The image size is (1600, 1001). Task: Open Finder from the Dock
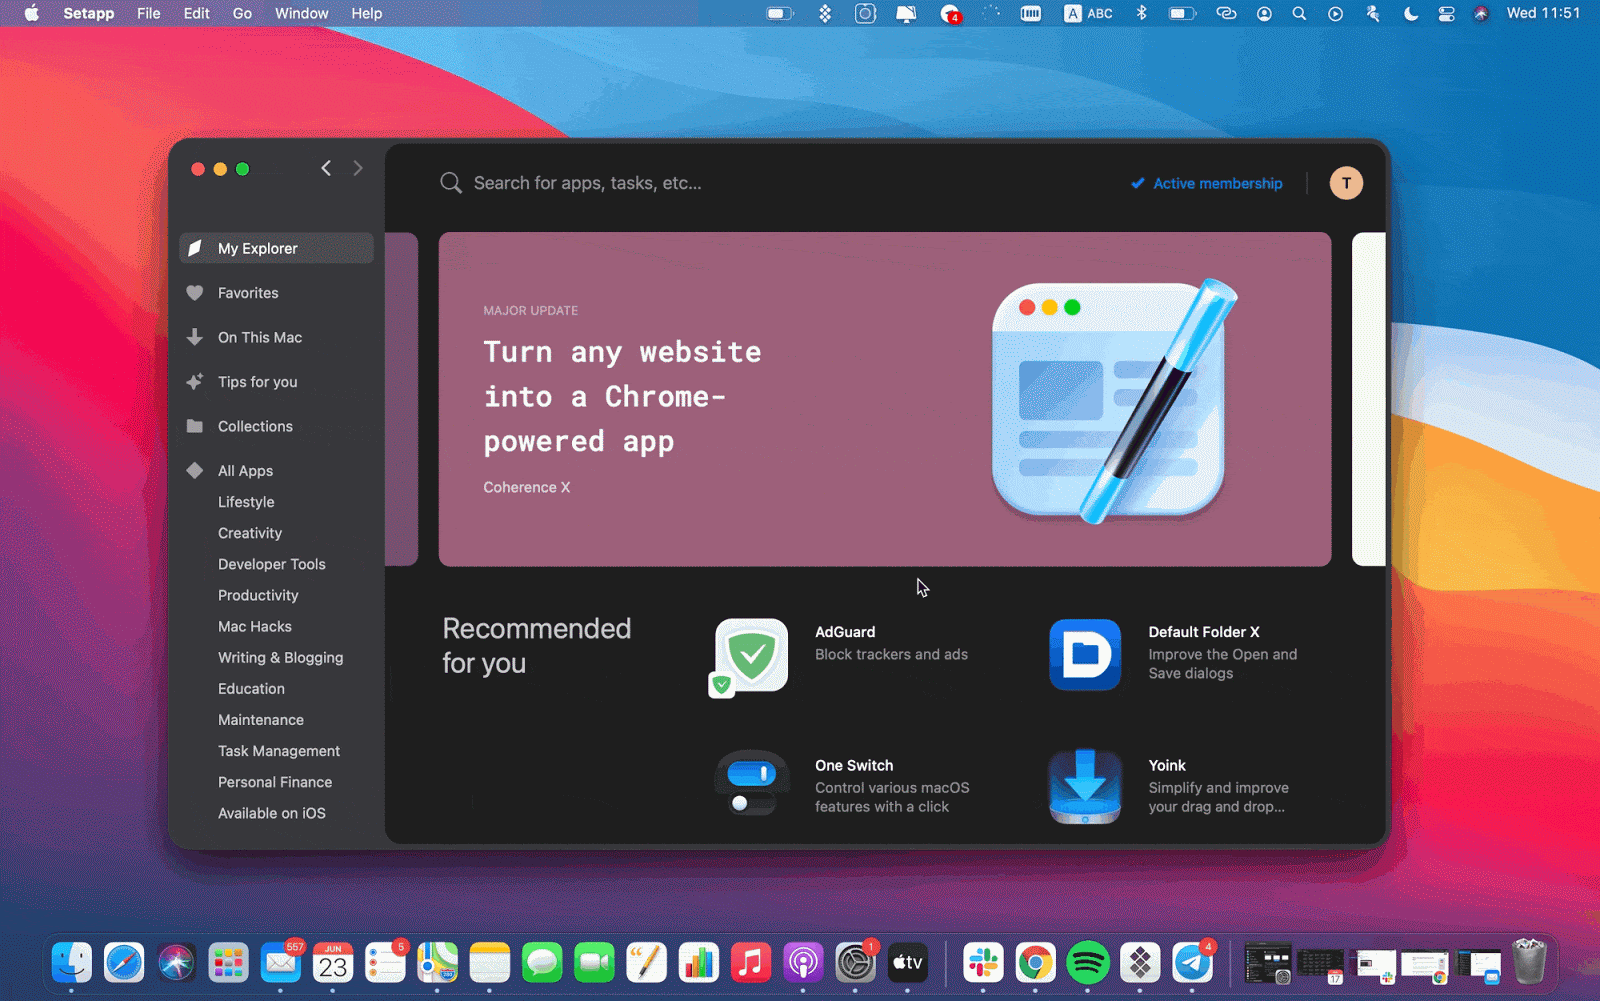point(72,963)
